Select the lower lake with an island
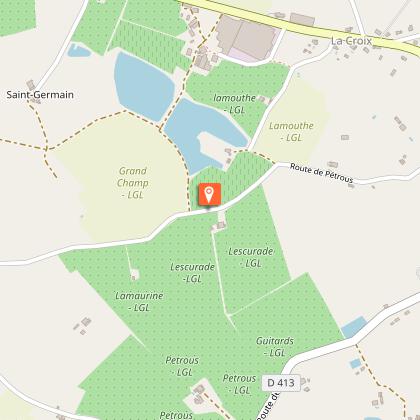Viewport: 420px width, 420px height. (204, 135)
